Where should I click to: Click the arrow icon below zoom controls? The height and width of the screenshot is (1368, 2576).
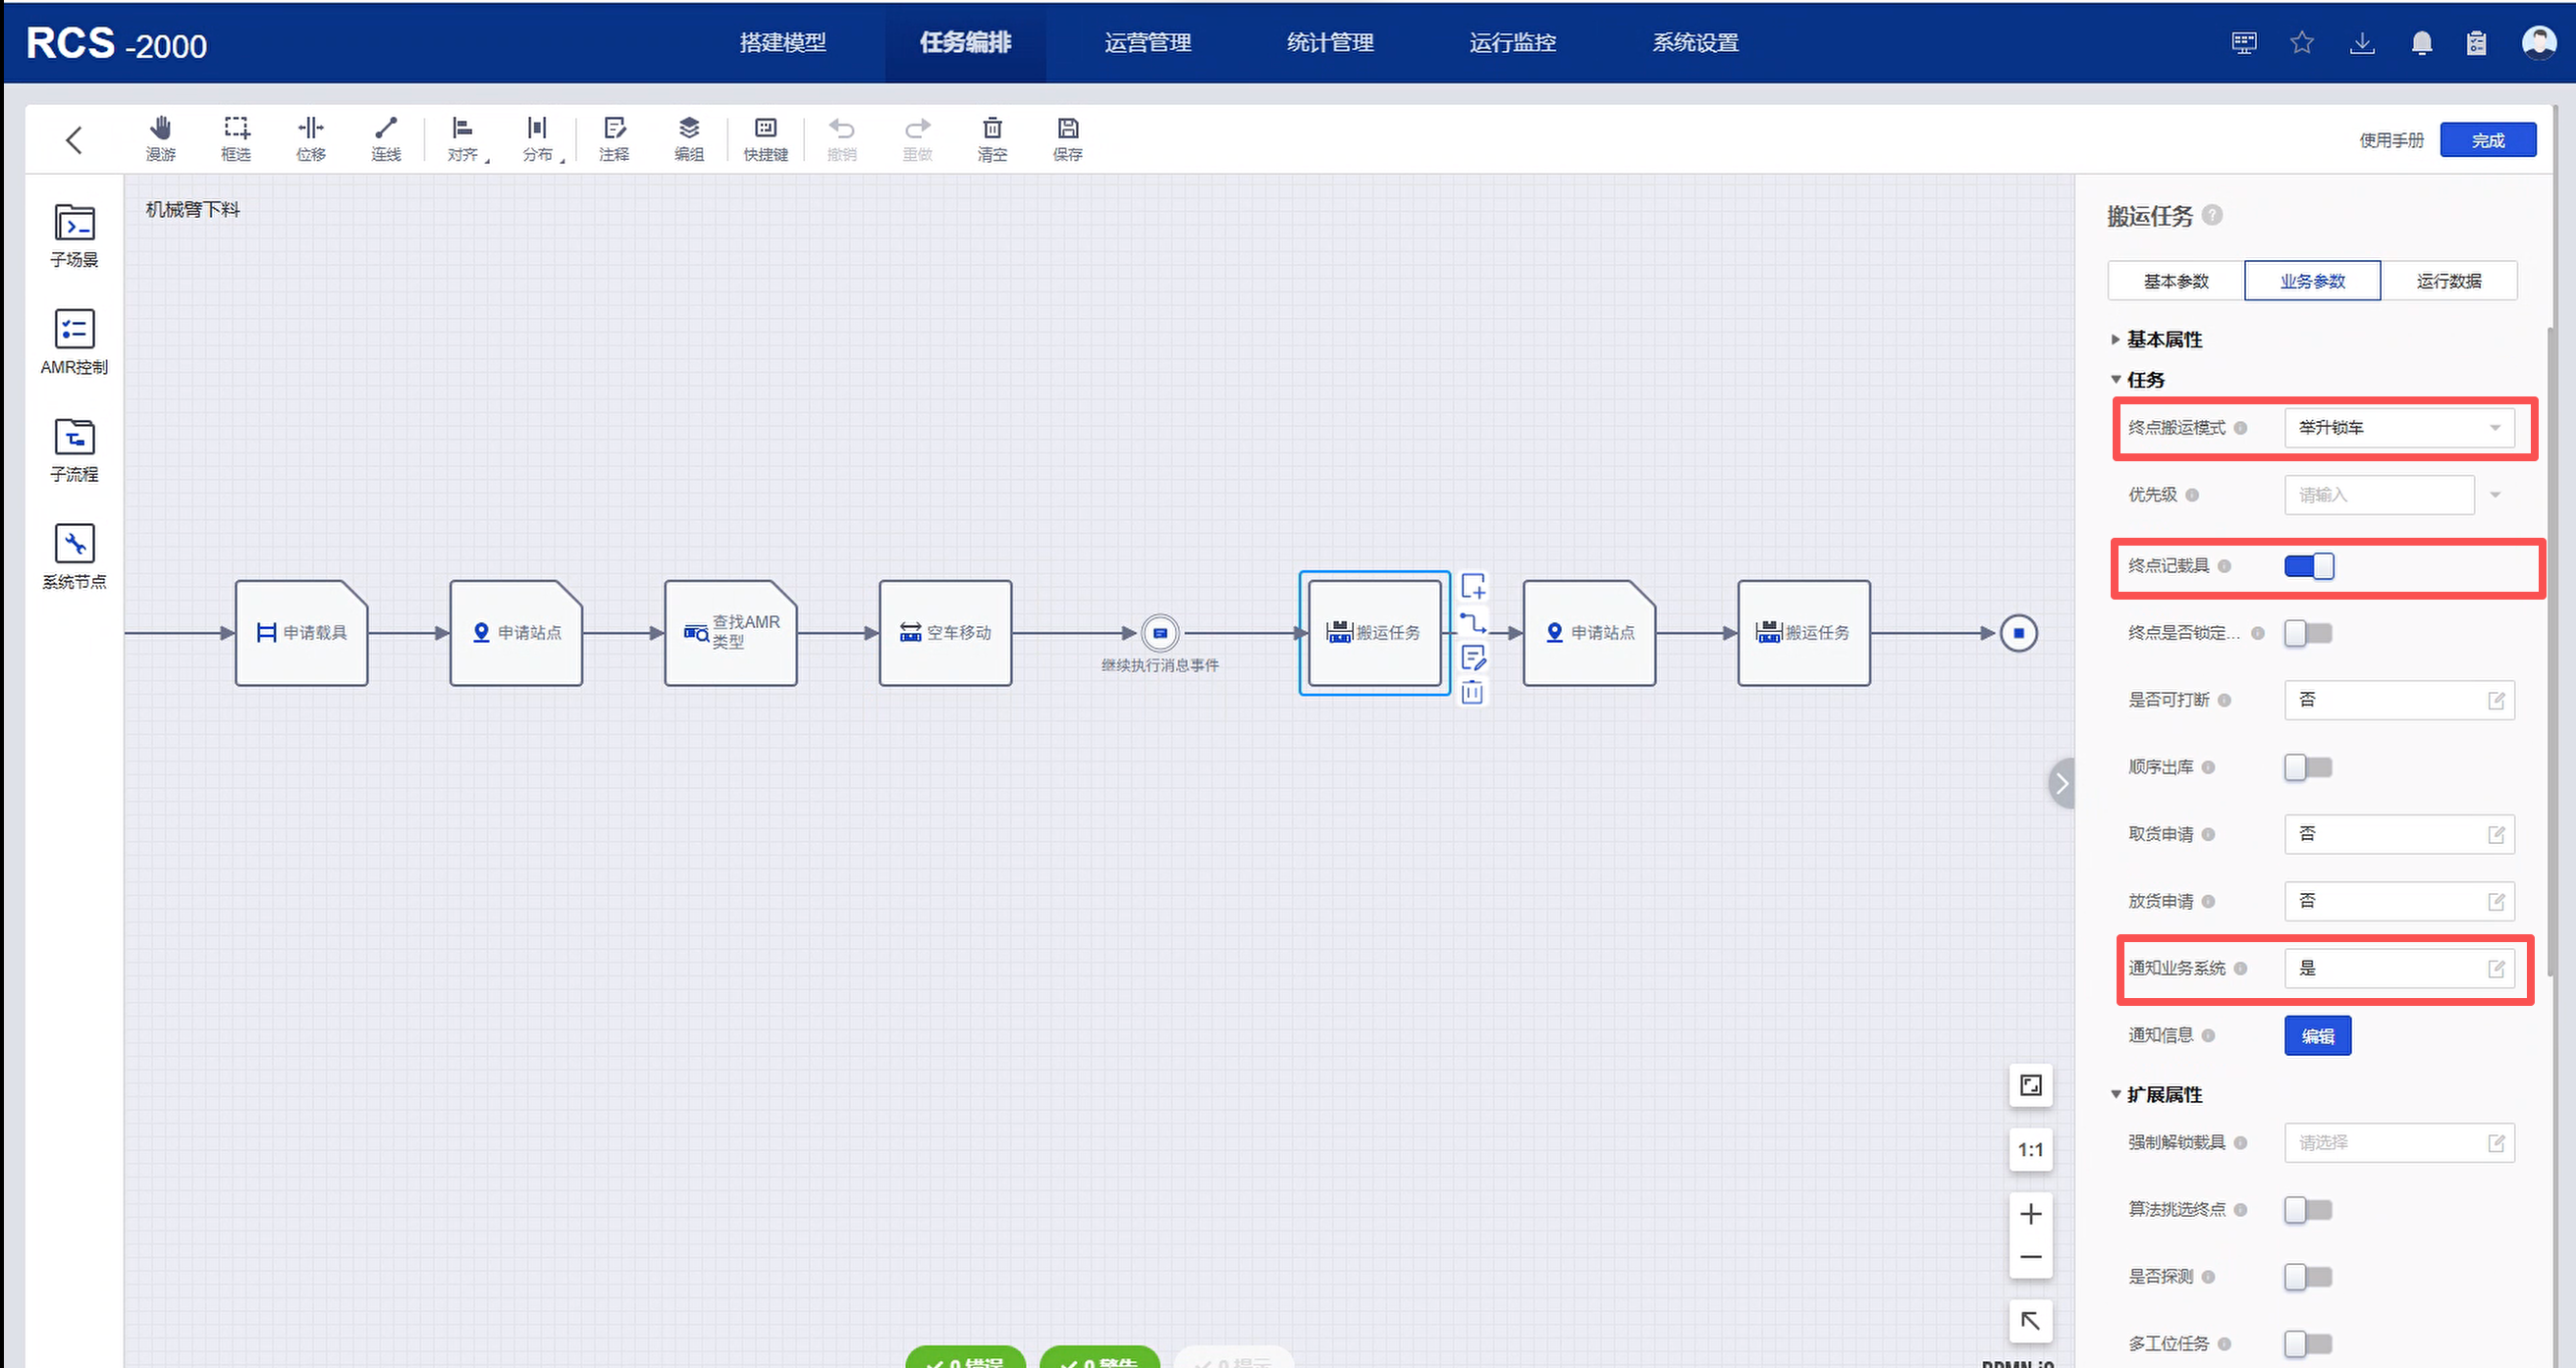(x=2031, y=1321)
